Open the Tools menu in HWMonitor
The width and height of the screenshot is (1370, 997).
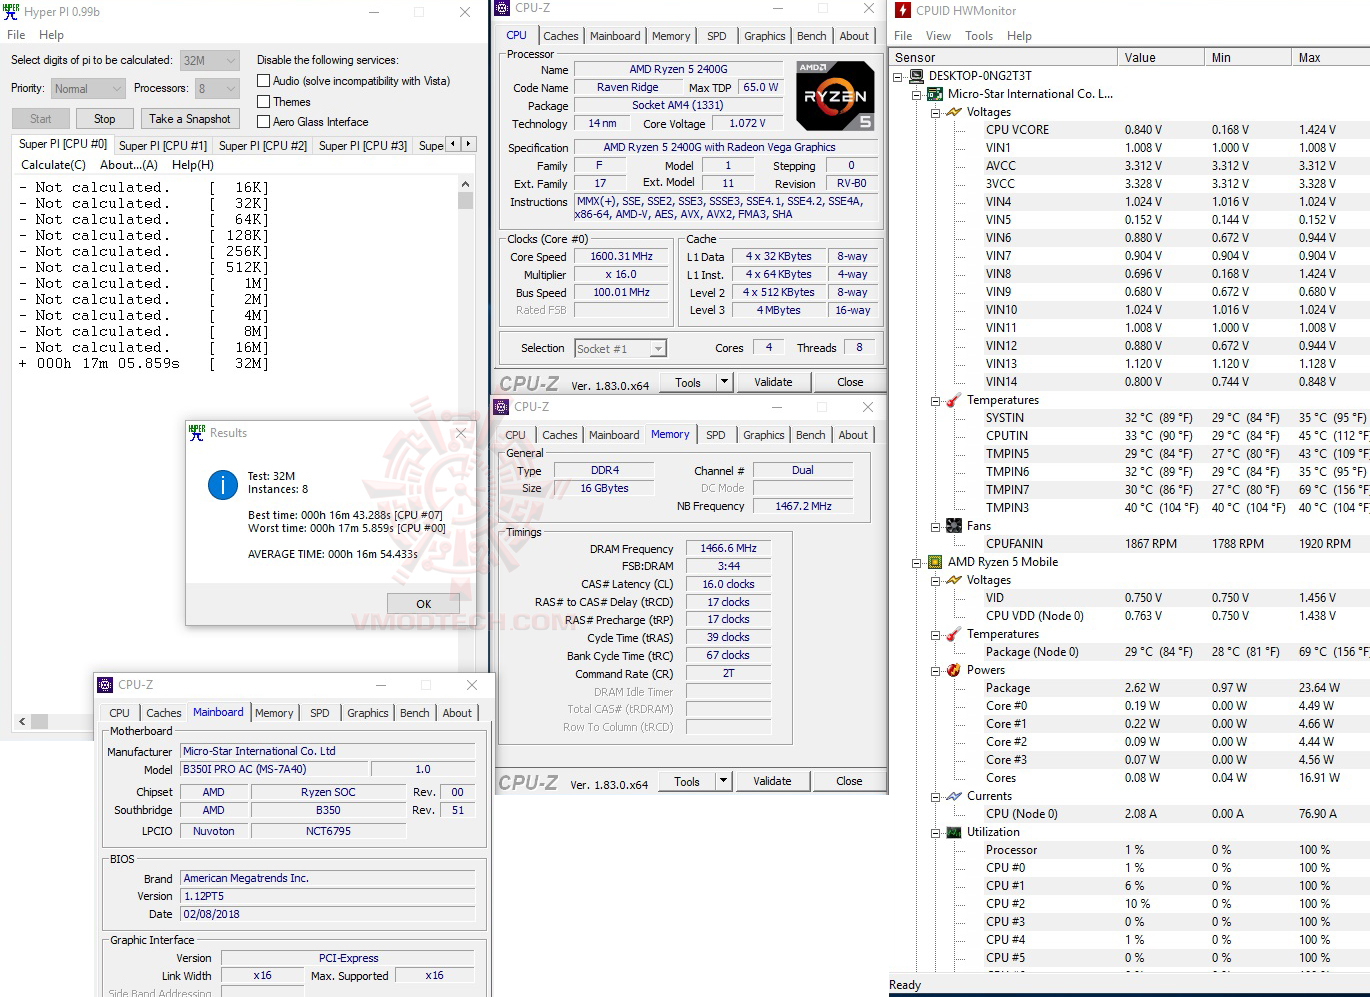point(979,35)
